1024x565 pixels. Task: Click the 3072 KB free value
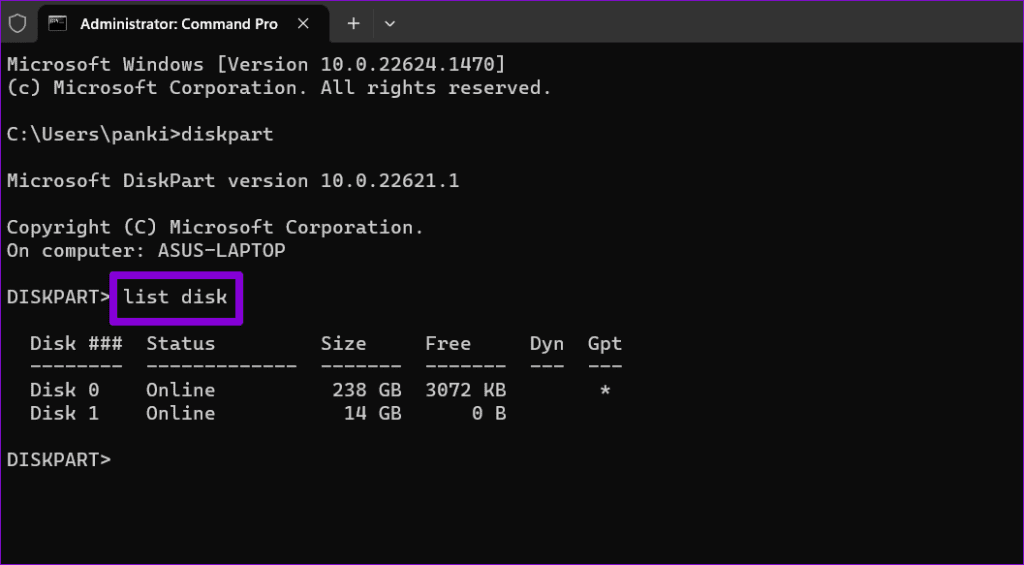click(465, 390)
